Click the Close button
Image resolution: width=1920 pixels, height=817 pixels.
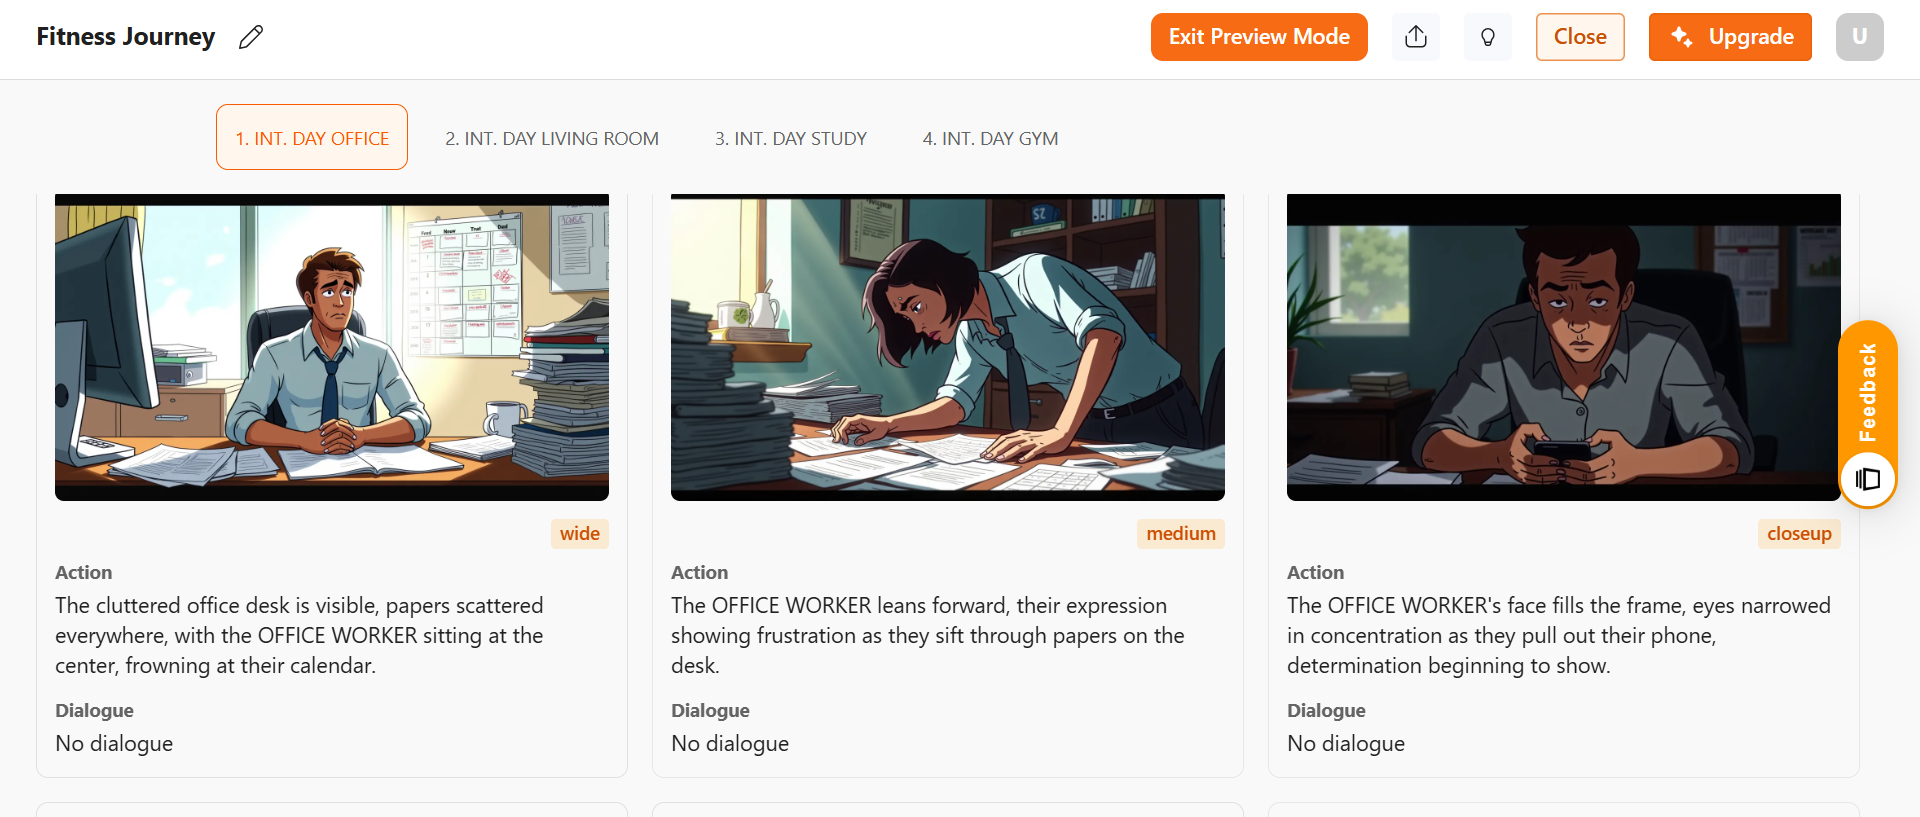(x=1580, y=37)
